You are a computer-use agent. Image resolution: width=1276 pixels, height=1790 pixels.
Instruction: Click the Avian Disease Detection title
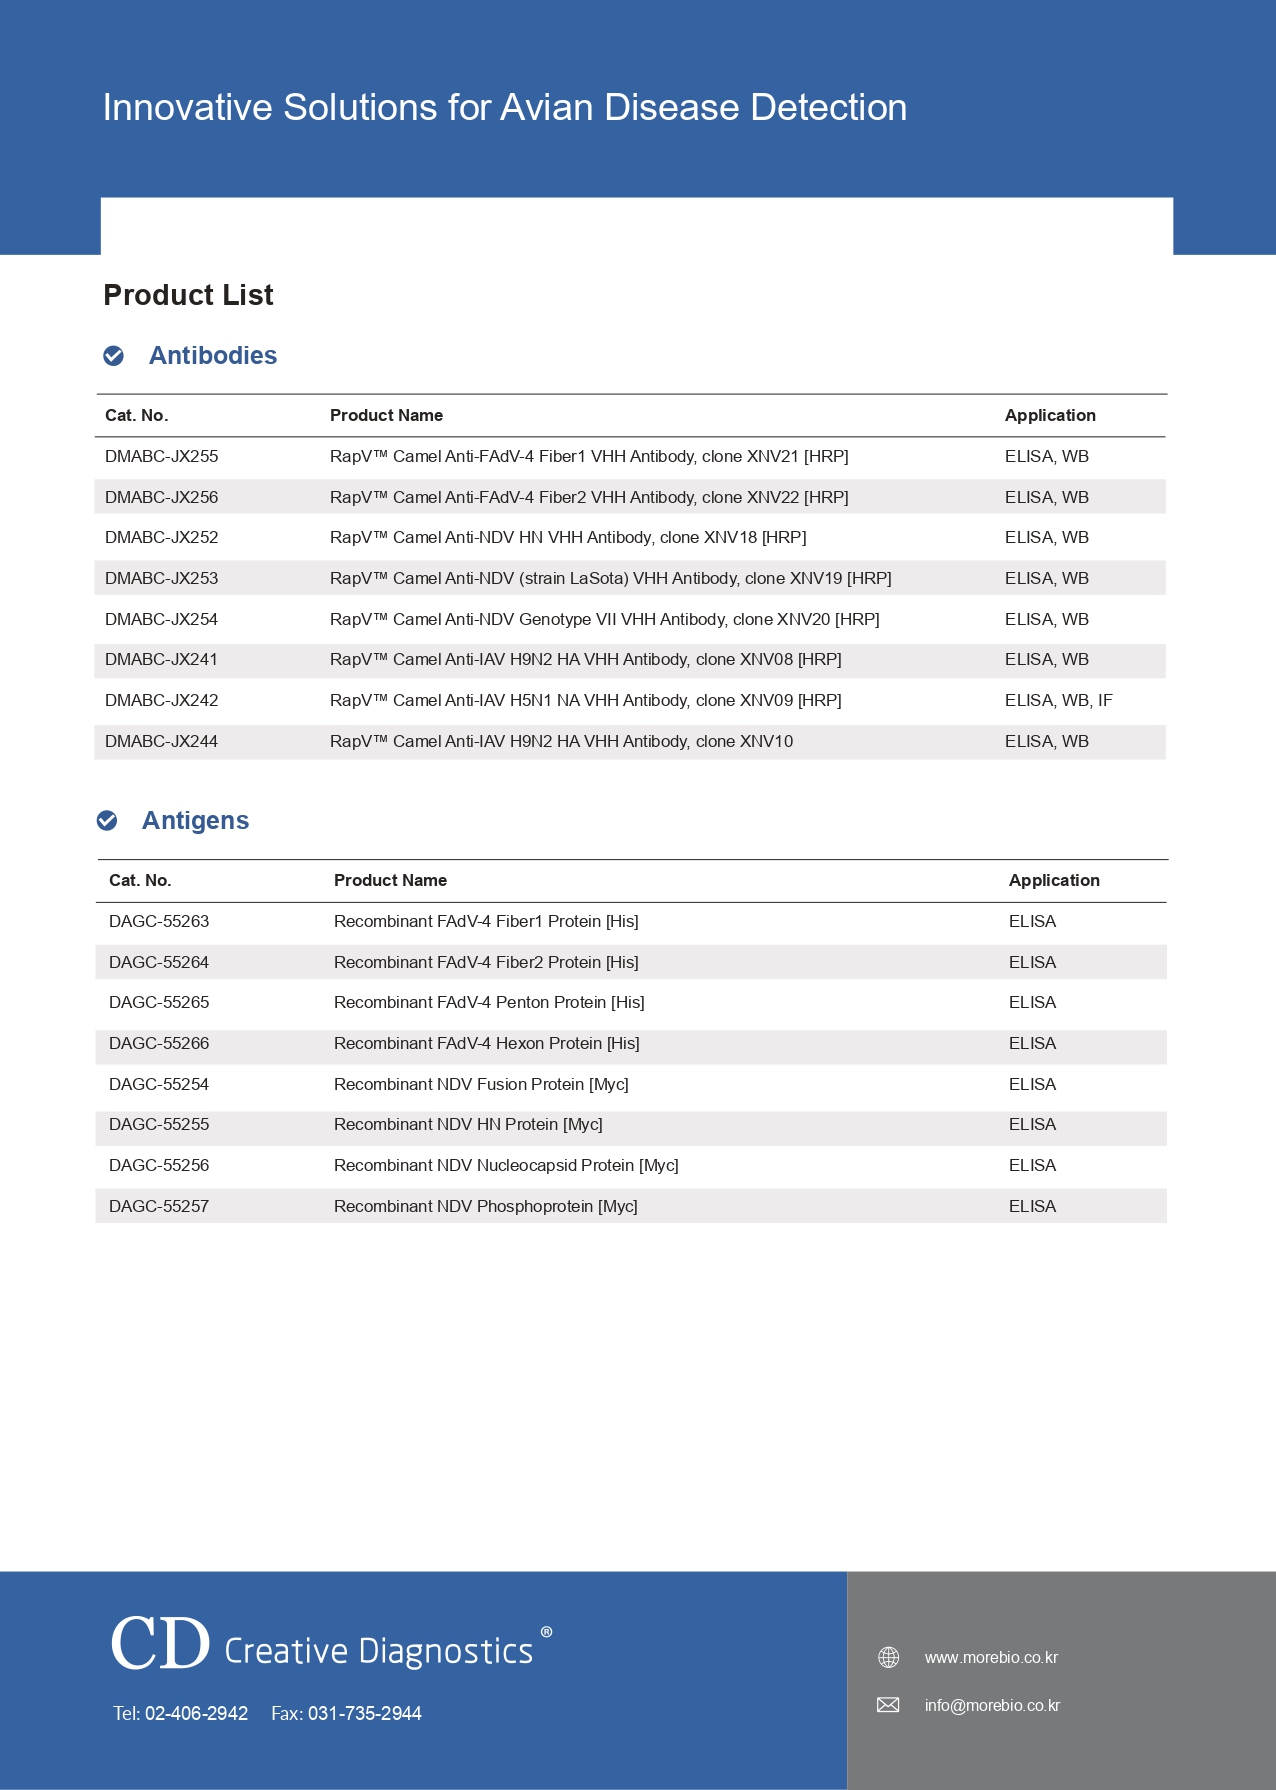(505, 107)
